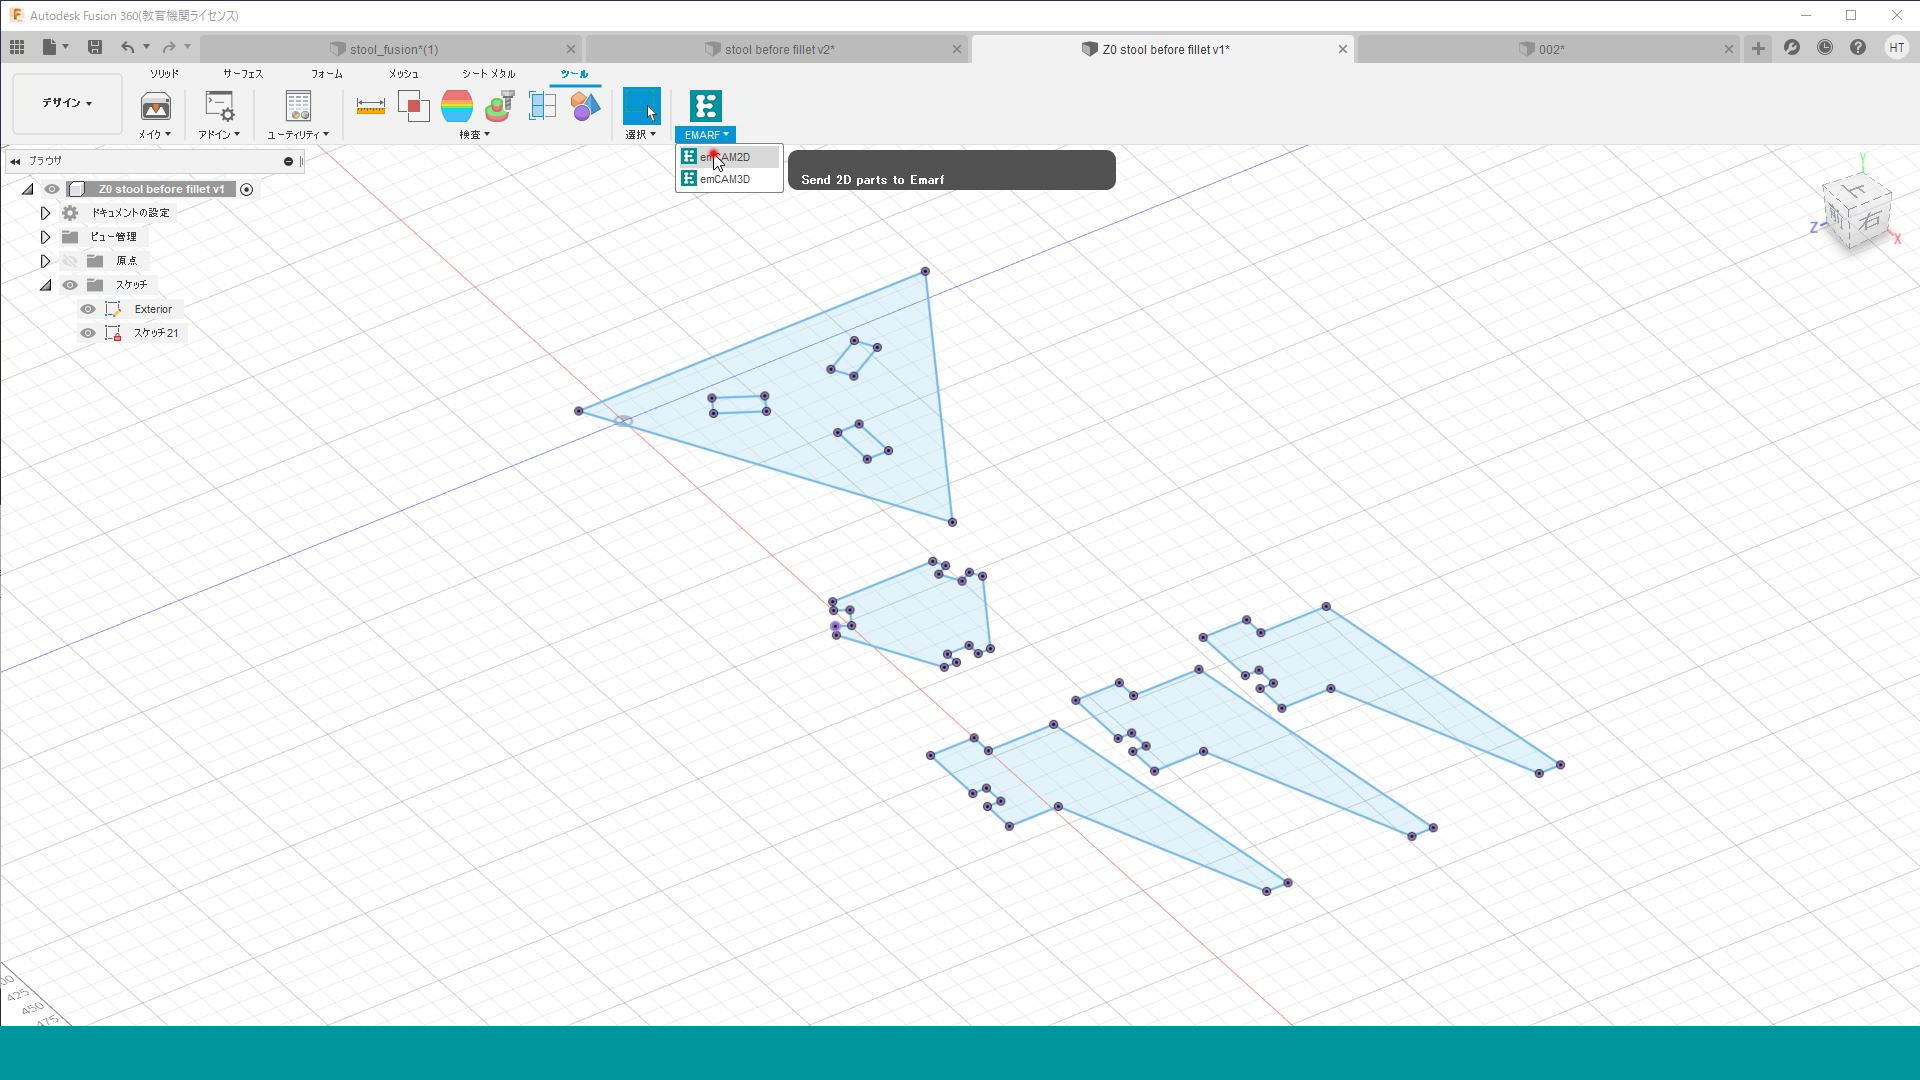Activate the Select (選択) tool icon

641,106
